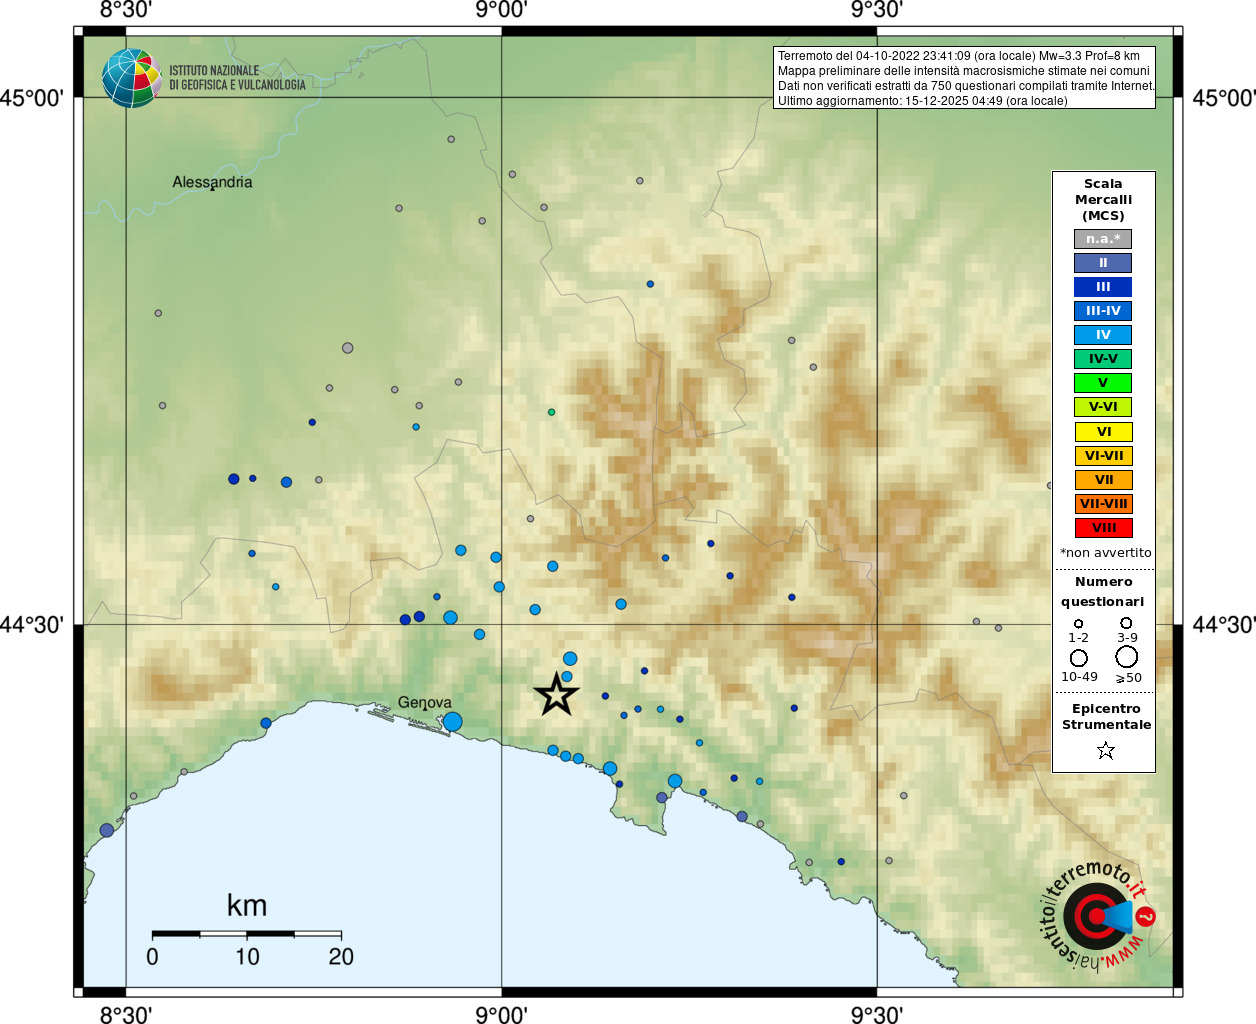Click the single green intensity dot
Viewport: 1256px width, 1024px height.
[x=551, y=412]
